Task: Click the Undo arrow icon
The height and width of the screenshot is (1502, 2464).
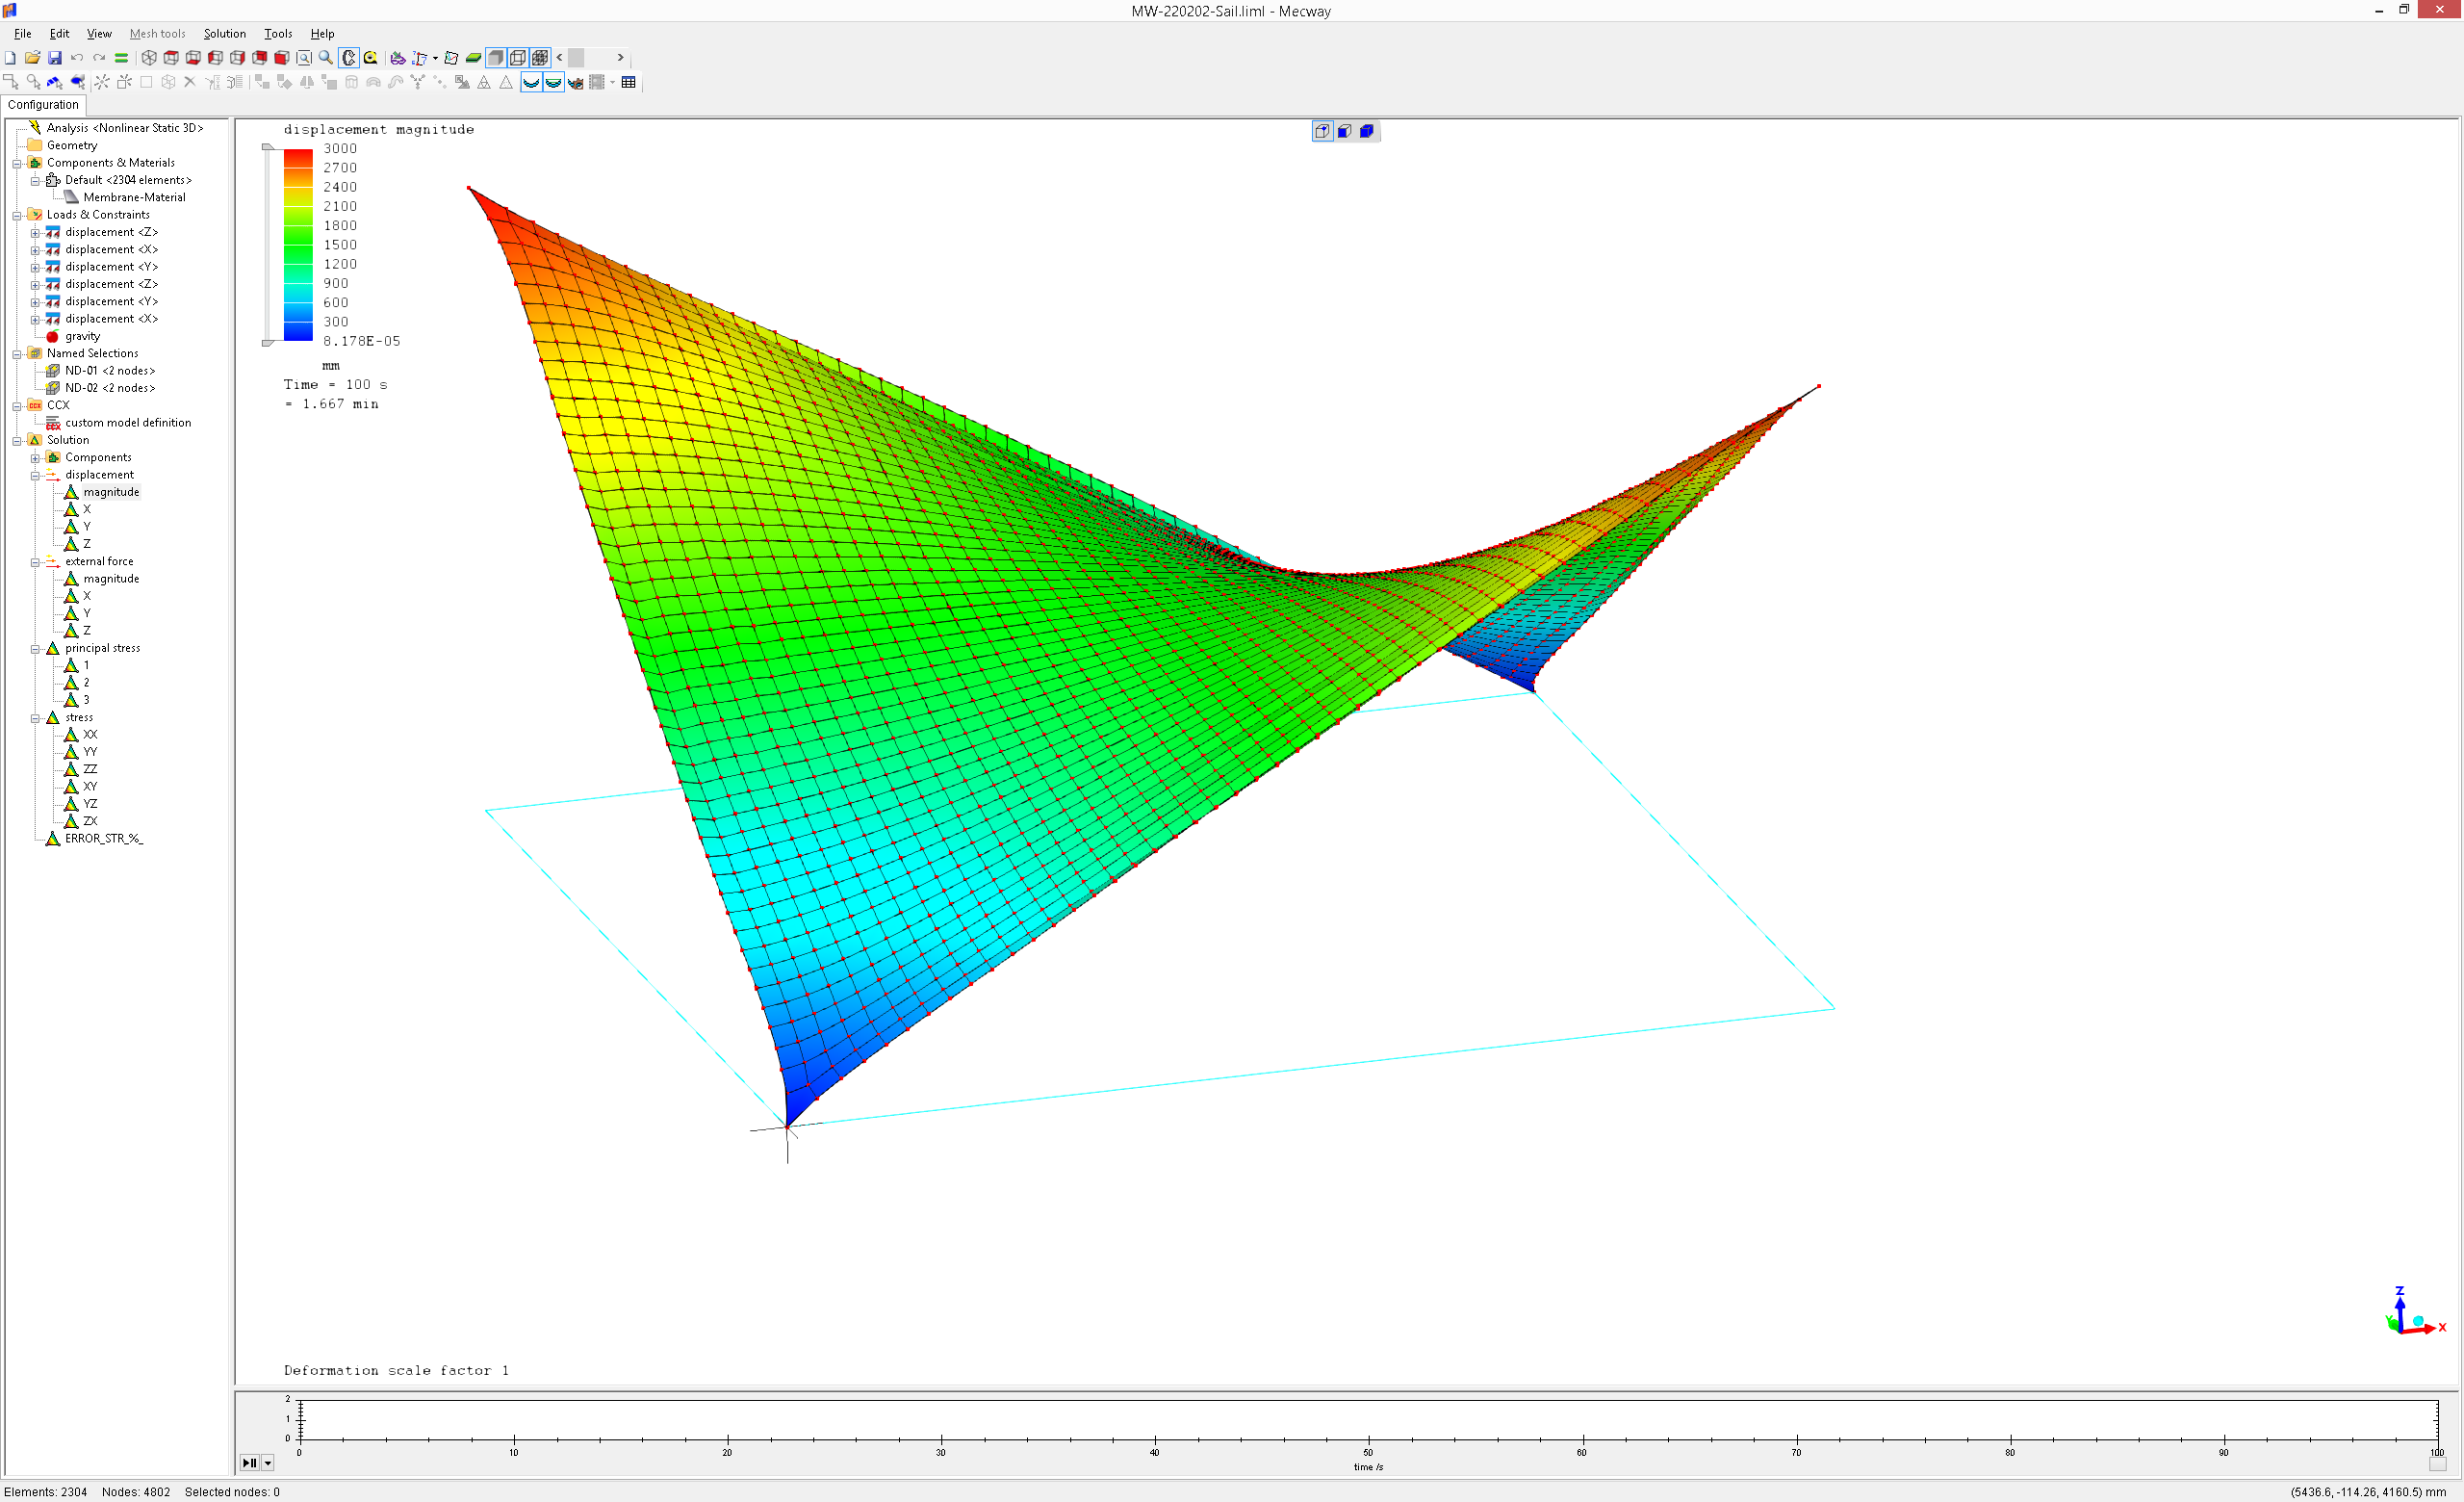Action: pyautogui.click(x=77, y=58)
